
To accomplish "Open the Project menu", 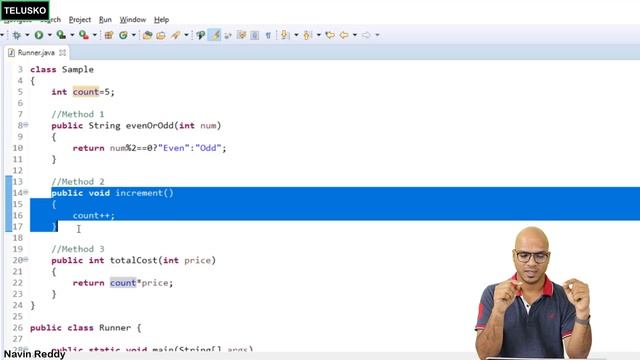I will click(x=80, y=20).
